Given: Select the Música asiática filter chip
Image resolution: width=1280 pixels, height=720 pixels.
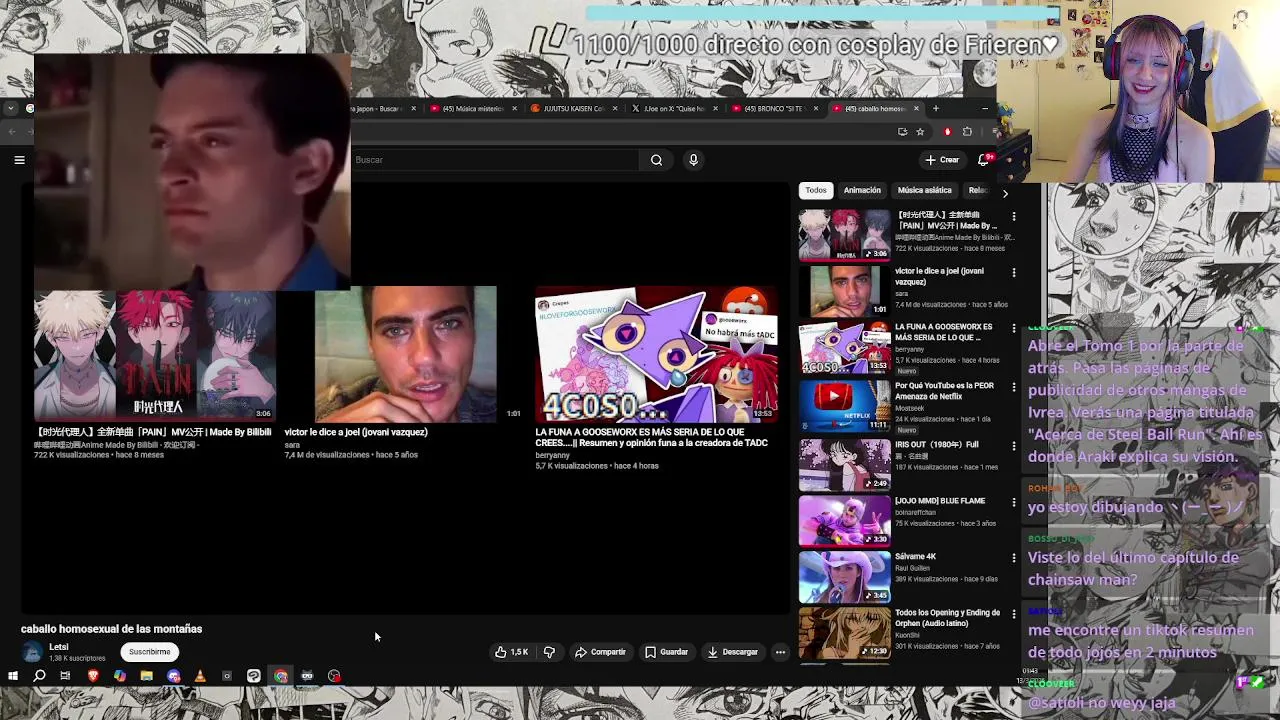Looking at the screenshot, I should 924,190.
